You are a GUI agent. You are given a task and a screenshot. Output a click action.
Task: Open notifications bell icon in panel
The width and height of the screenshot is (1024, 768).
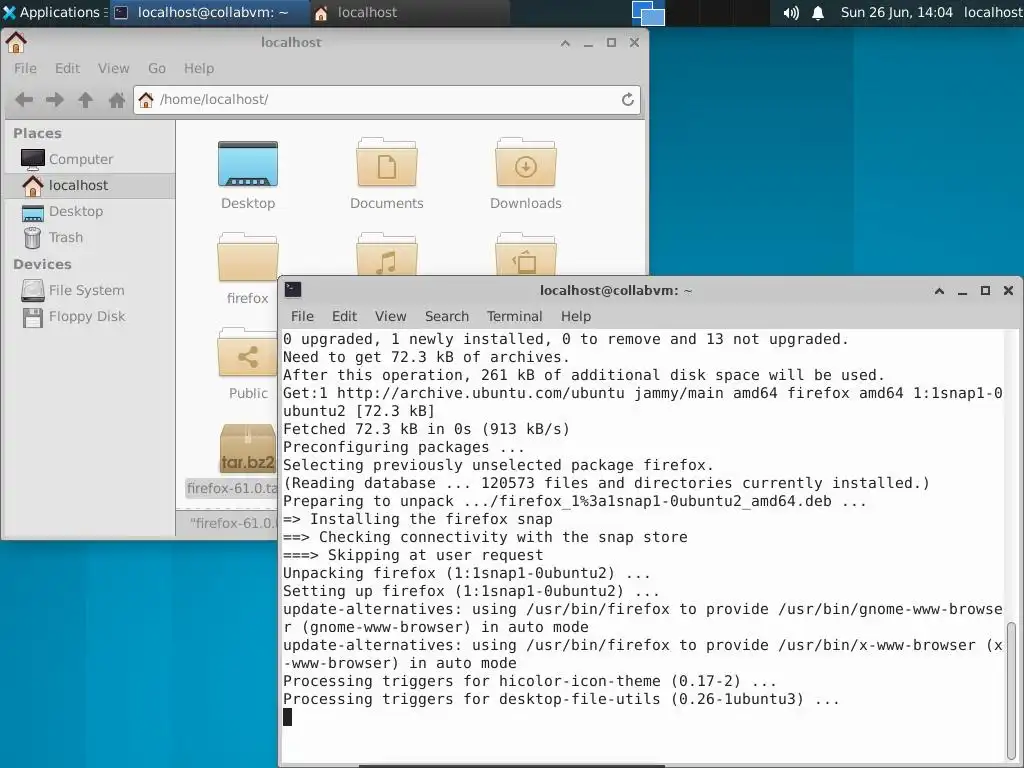coord(818,12)
